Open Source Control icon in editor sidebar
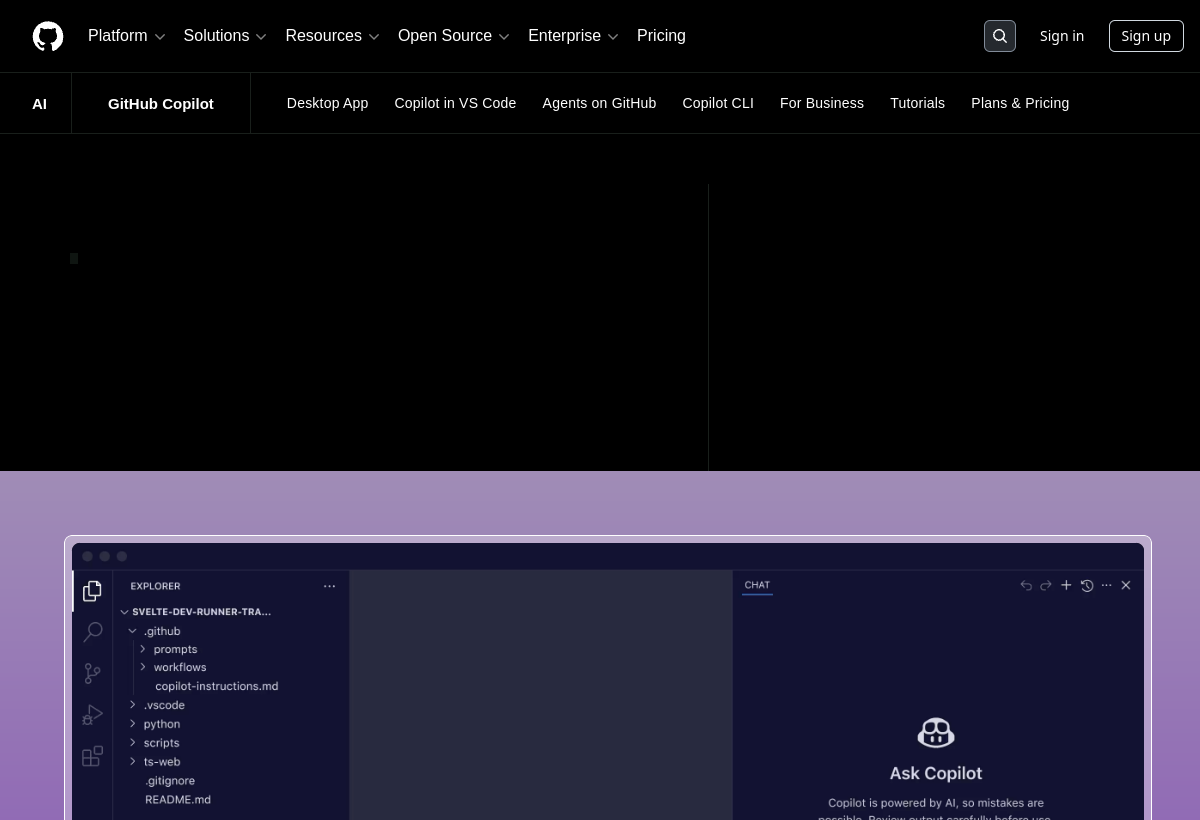This screenshot has width=1200, height=820. pos(92,674)
